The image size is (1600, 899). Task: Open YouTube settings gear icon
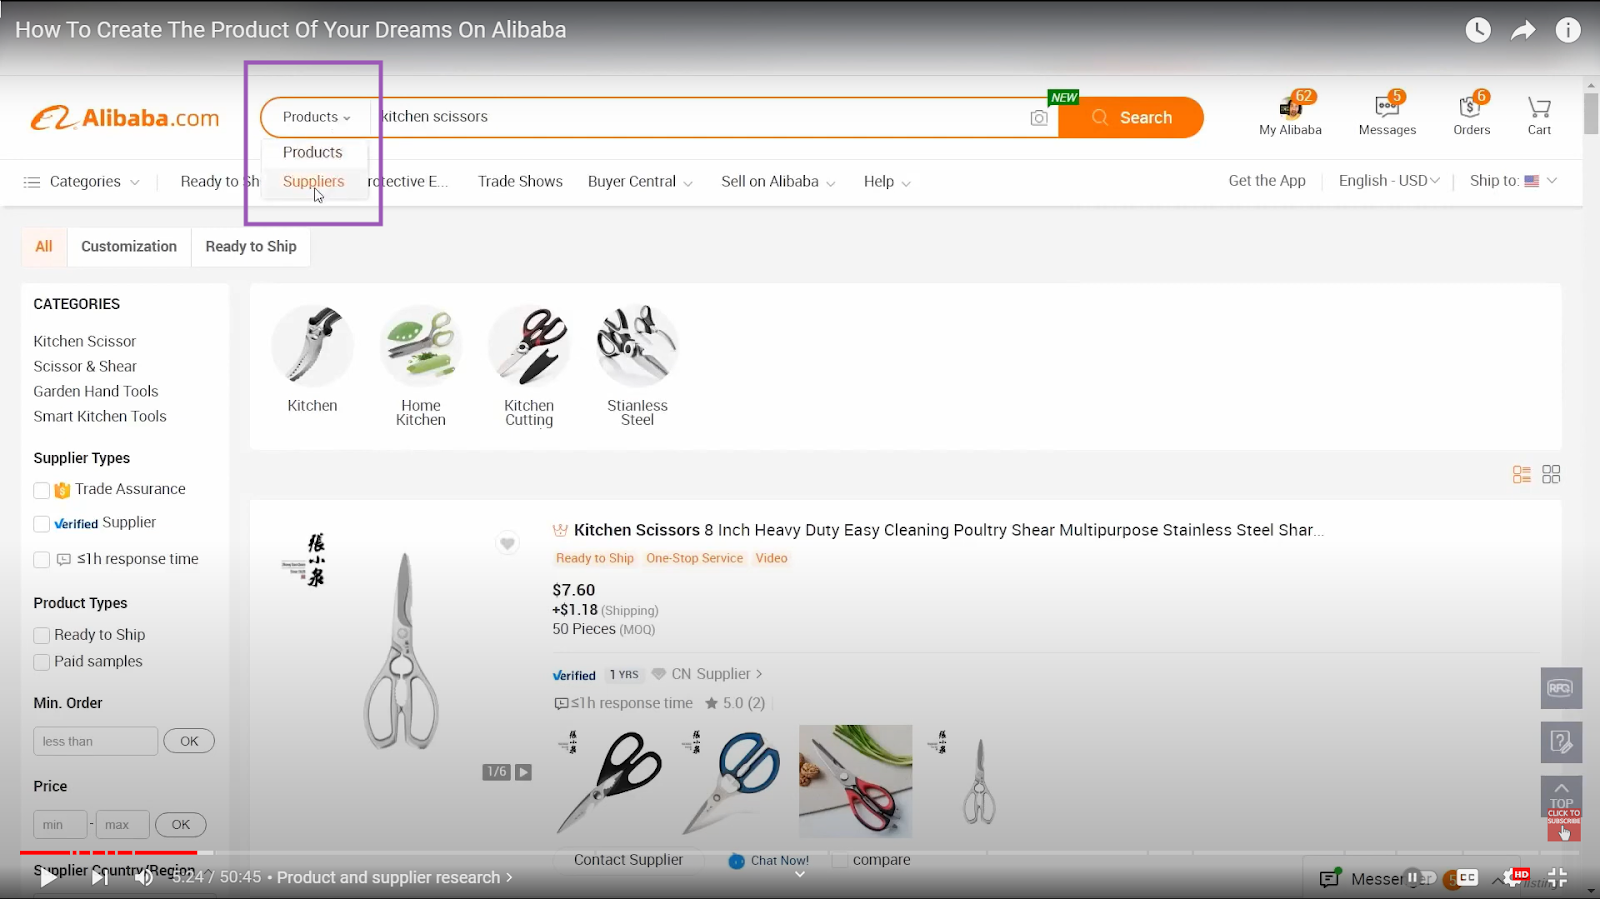pyautogui.click(x=1511, y=877)
